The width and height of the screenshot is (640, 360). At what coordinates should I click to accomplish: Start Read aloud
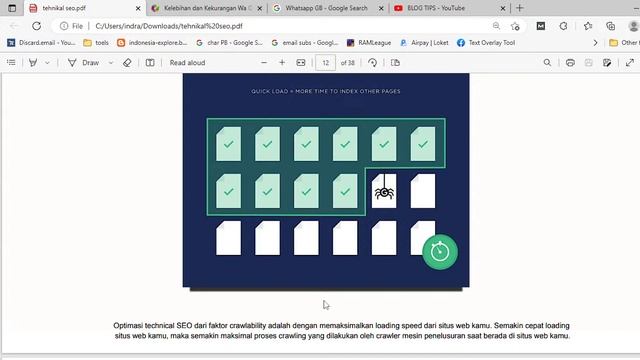(x=187, y=62)
